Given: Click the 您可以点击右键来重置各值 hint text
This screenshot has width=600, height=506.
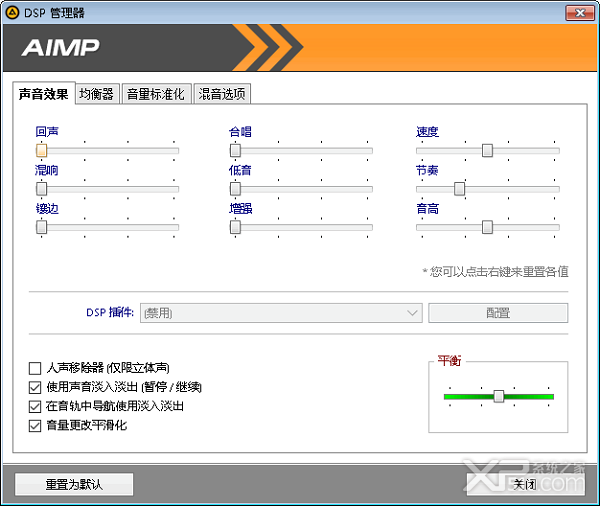Looking at the screenshot, I should click(495, 272).
